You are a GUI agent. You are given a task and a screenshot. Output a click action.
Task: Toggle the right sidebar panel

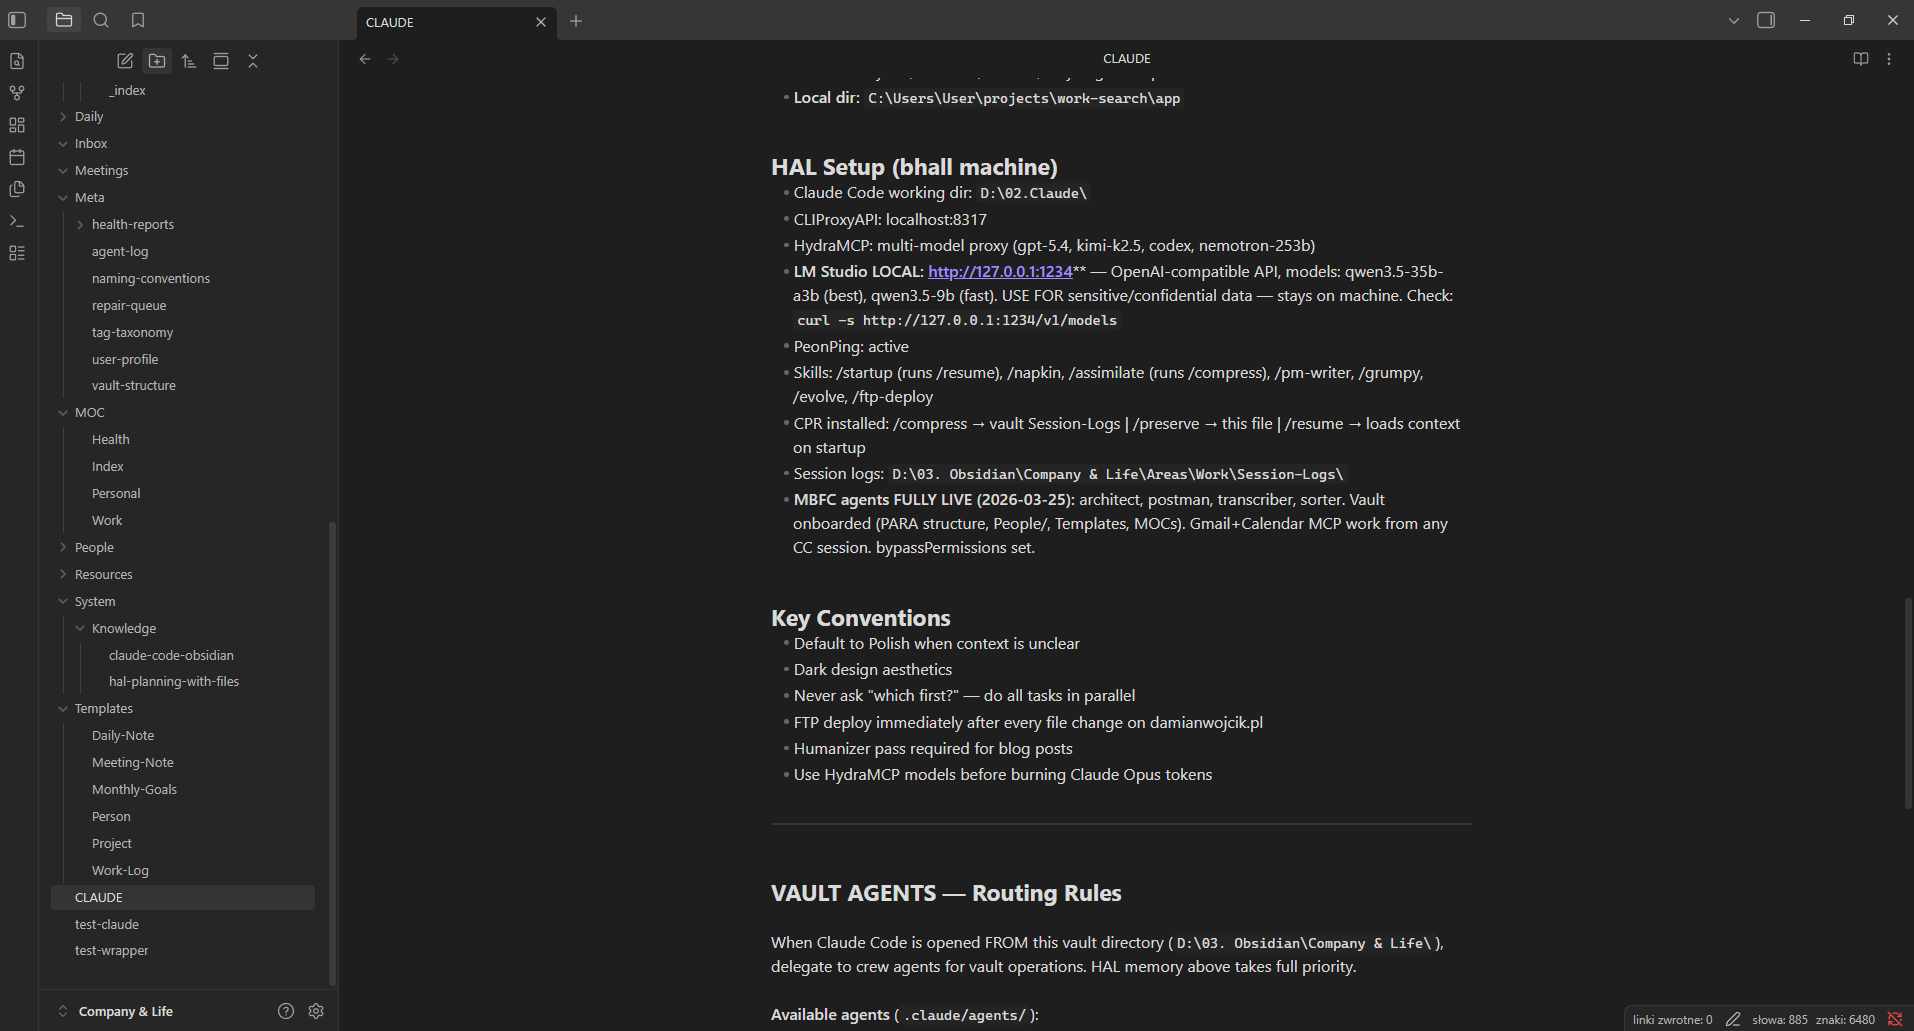(1766, 20)
